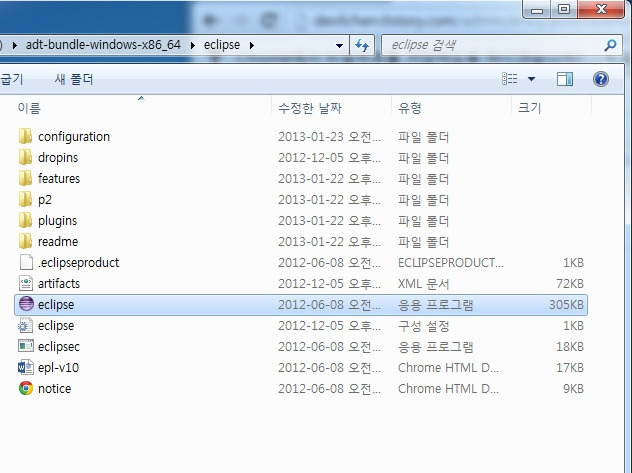The height and width of the screenshot is (473, 632).
Task: Click the 18KB size of eclipsec
Action: coord(570,346)
